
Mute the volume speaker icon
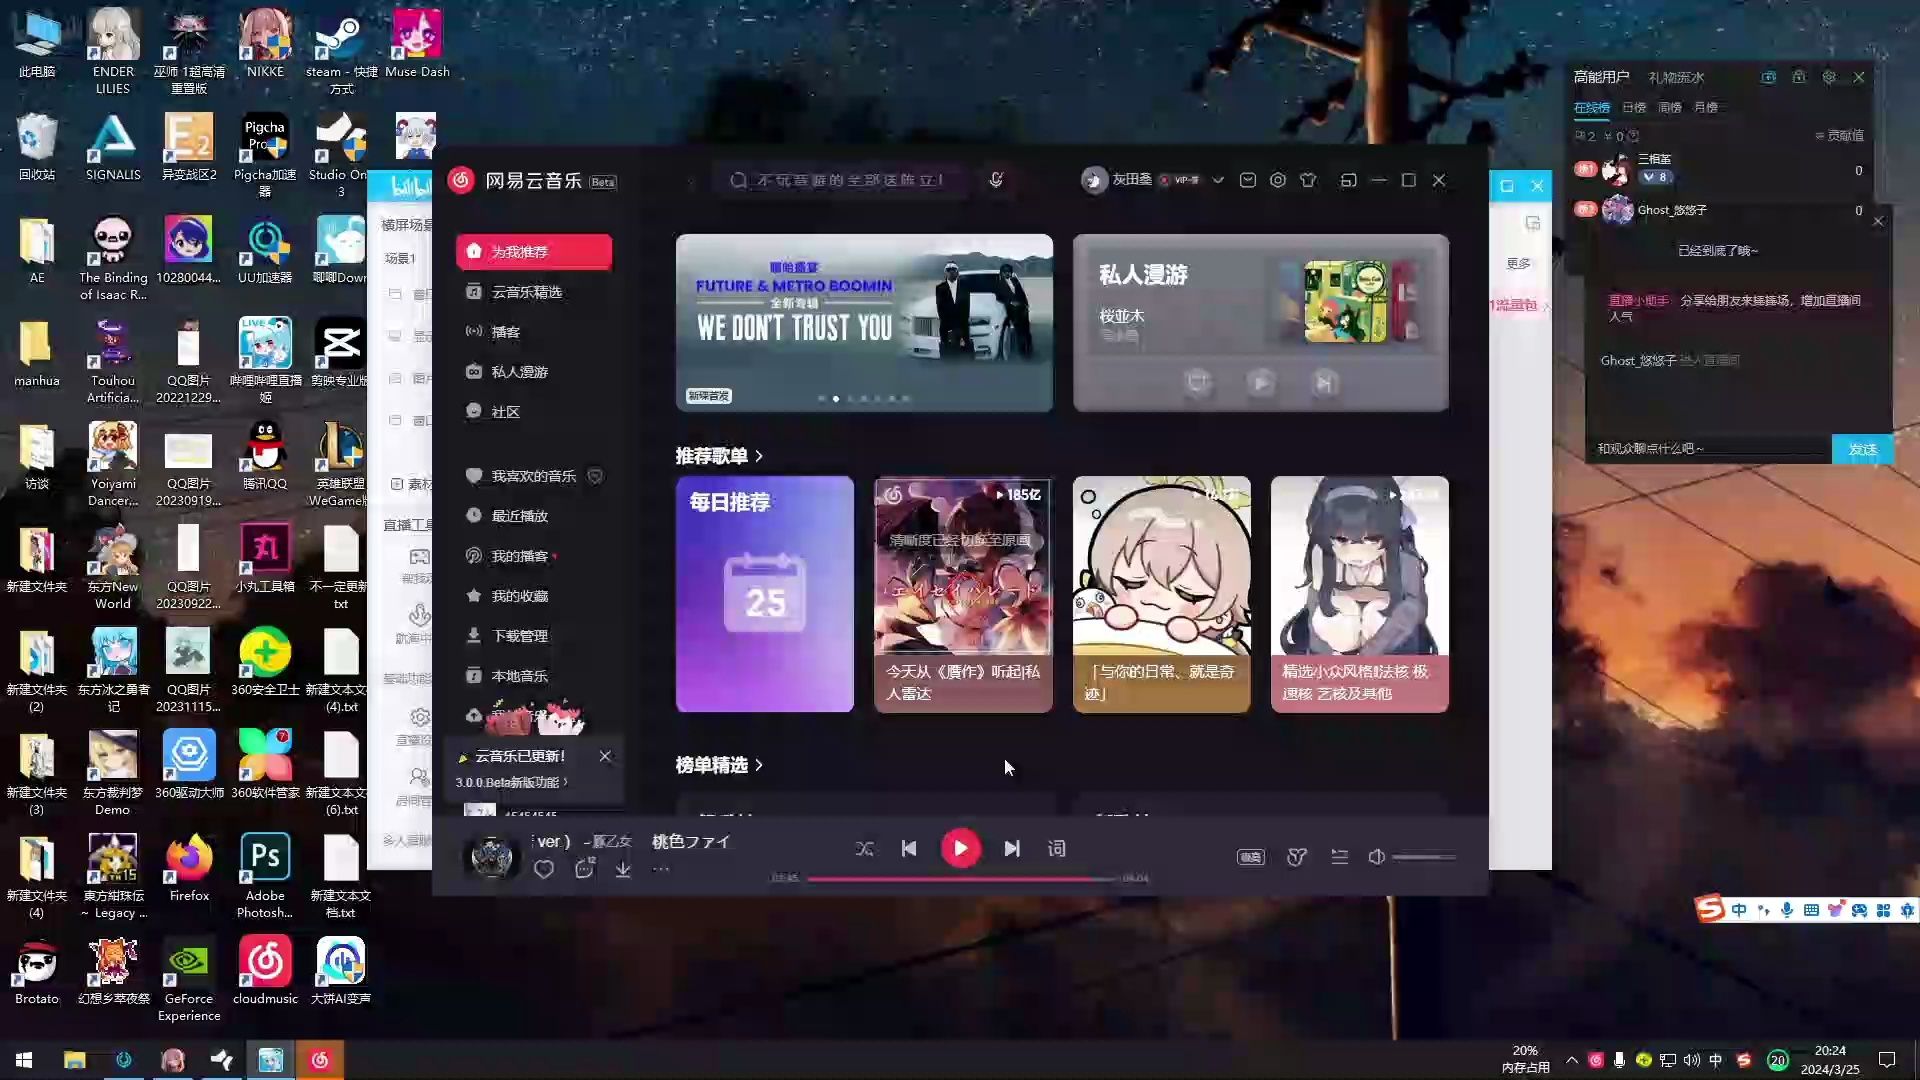coord(1377,857)
